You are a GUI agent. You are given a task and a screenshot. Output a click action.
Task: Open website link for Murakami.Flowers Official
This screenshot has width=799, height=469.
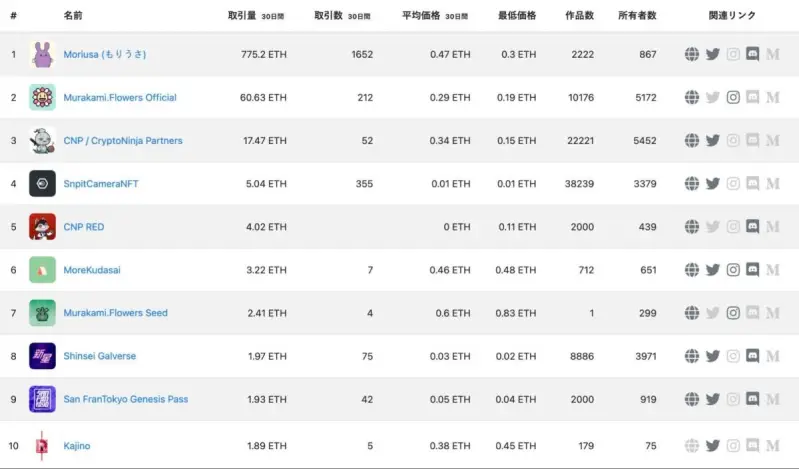click(691, 97)
